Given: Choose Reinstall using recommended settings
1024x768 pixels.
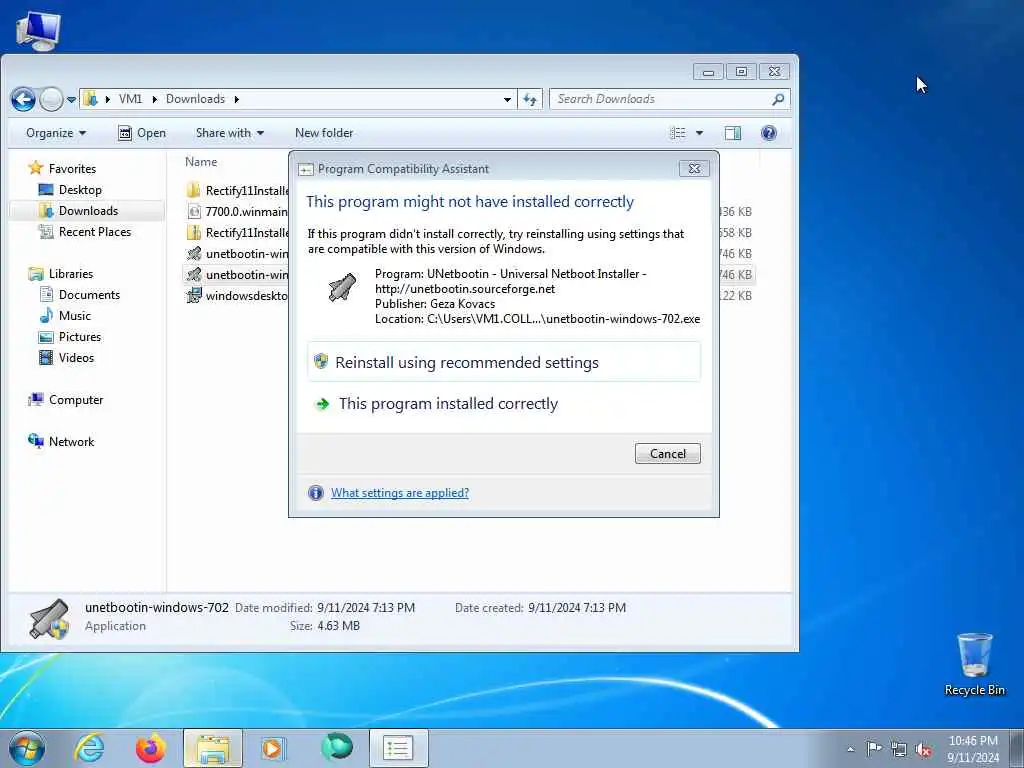Looking at the screenshot, I should [x=504, y=362].
